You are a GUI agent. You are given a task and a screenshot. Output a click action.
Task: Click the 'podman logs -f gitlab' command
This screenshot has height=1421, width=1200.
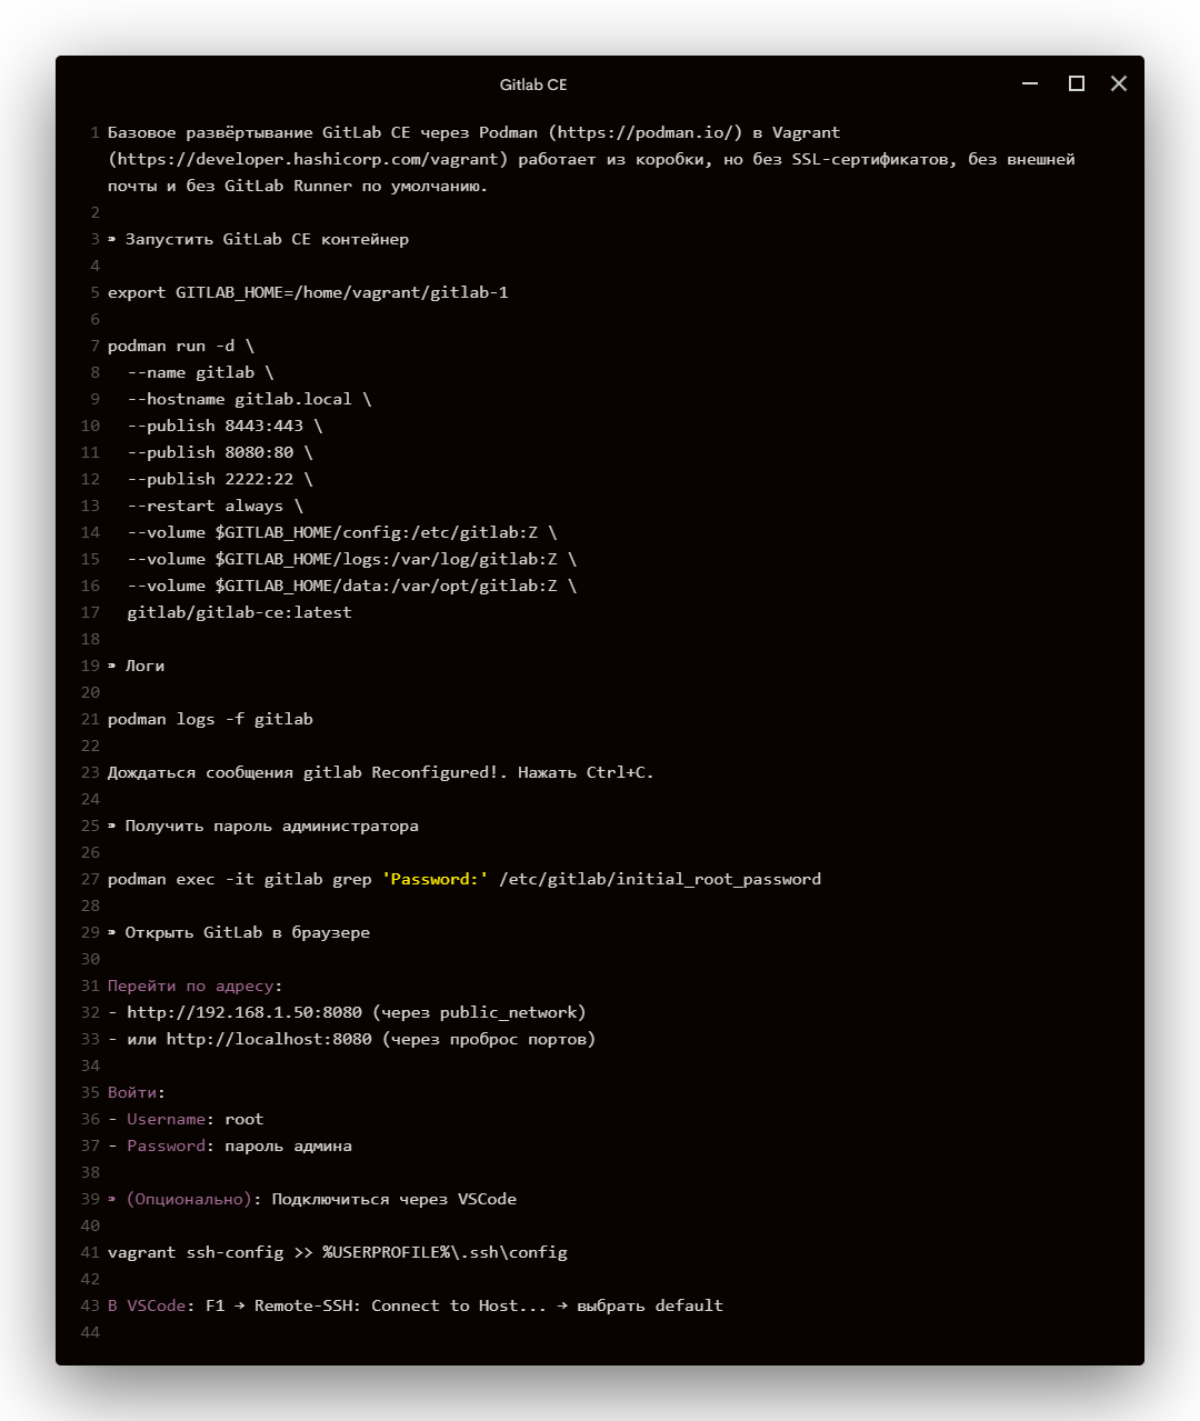(x=210, y=720)
